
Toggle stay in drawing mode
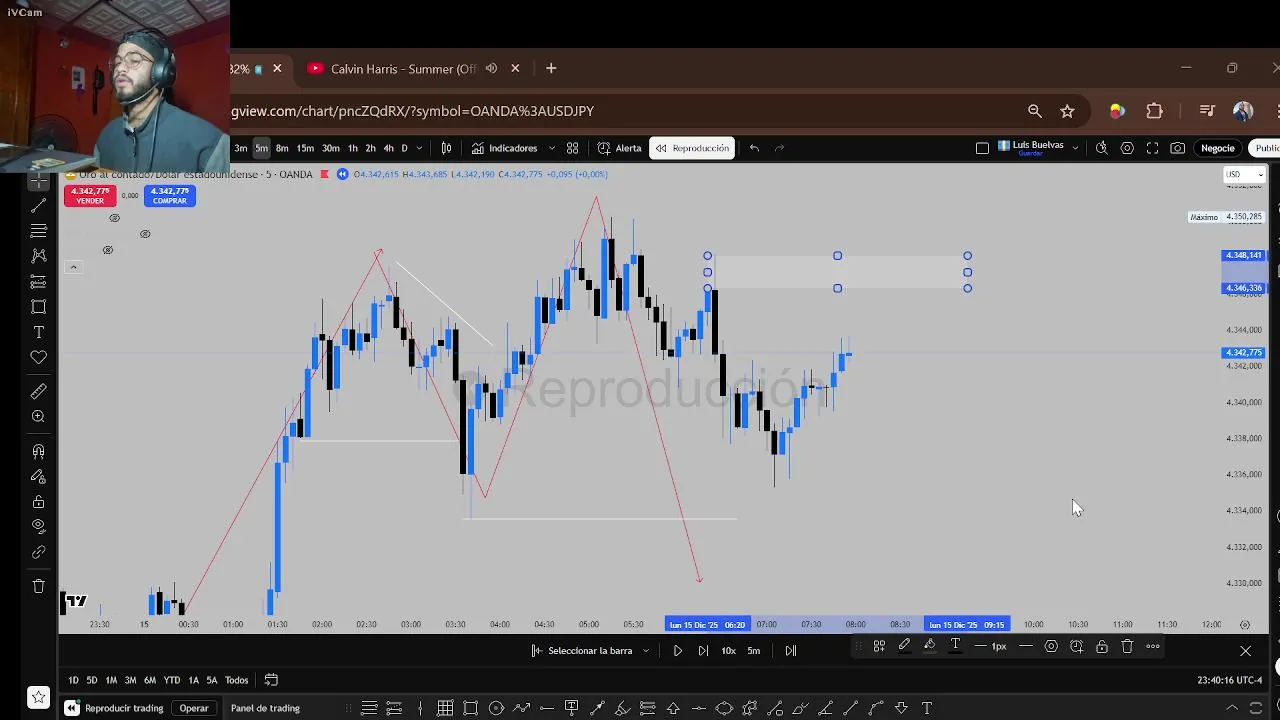click(38, 477)
